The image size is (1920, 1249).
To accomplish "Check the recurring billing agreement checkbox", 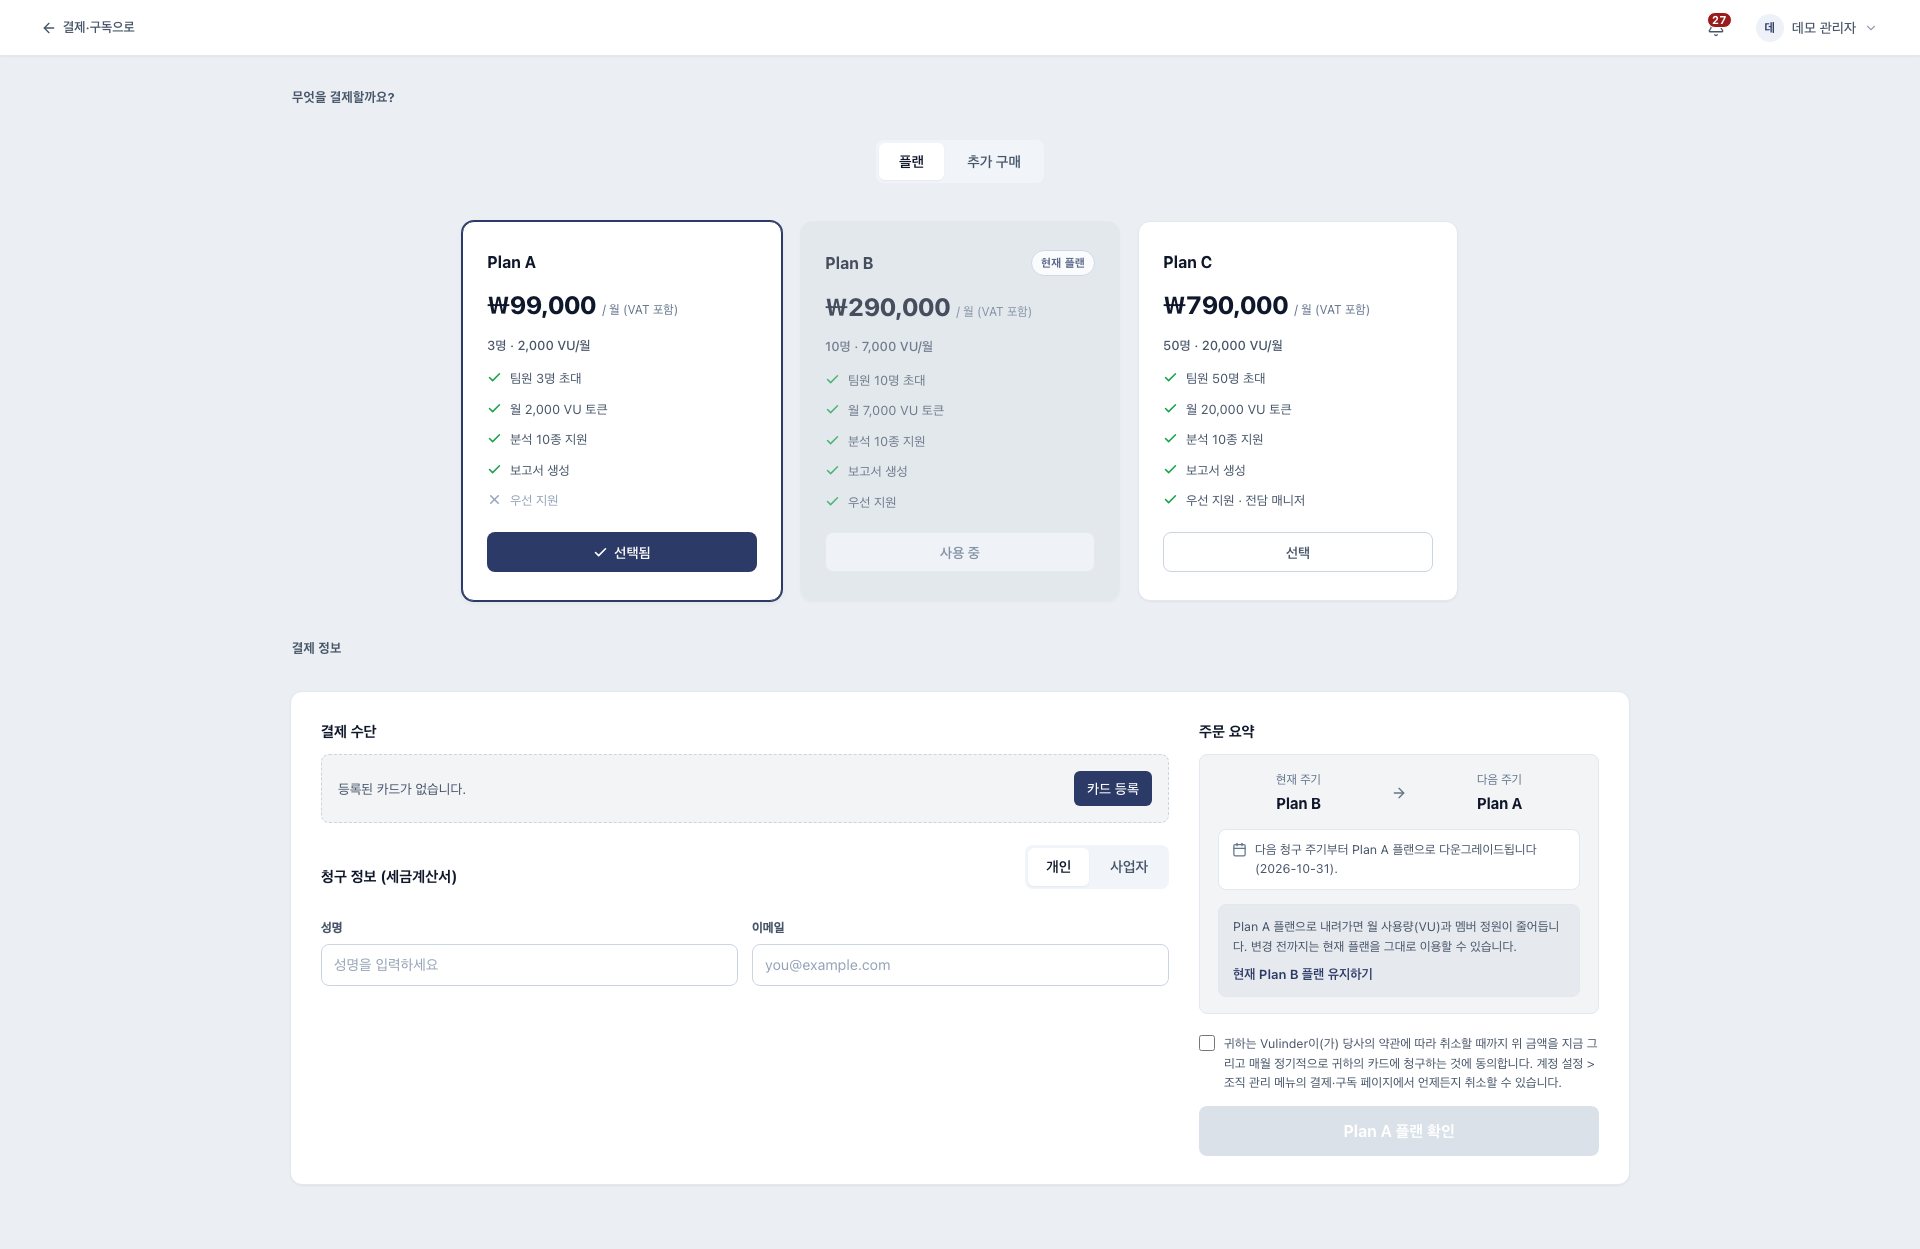I will click(x=1207, y=1043).
